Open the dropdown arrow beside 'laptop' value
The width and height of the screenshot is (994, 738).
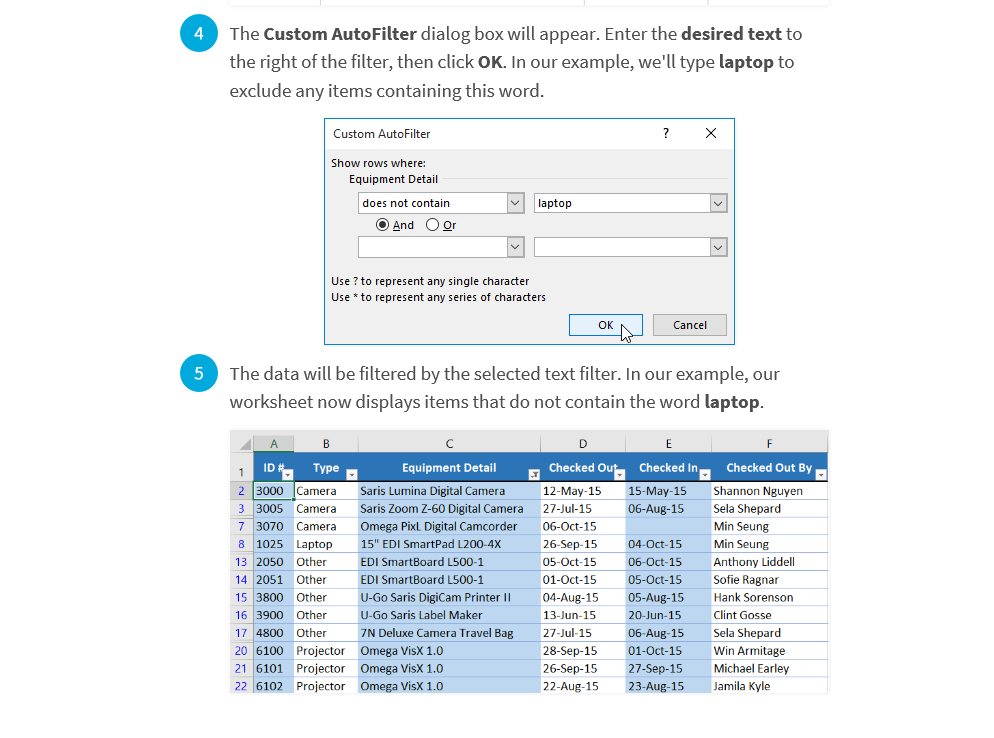(x=718, y=204)
